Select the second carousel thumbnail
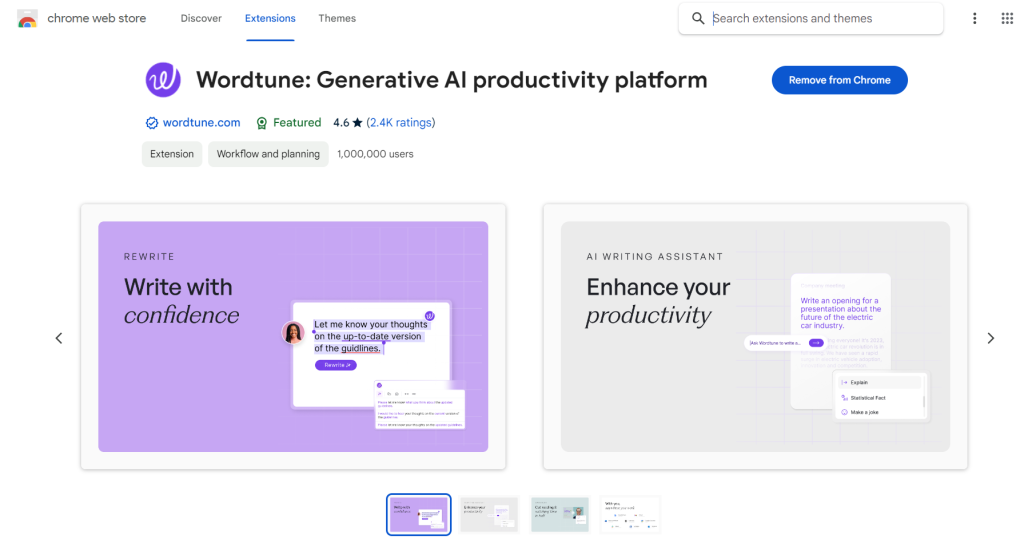Viewport: 1024px width, 559px height. pos(489,515)
